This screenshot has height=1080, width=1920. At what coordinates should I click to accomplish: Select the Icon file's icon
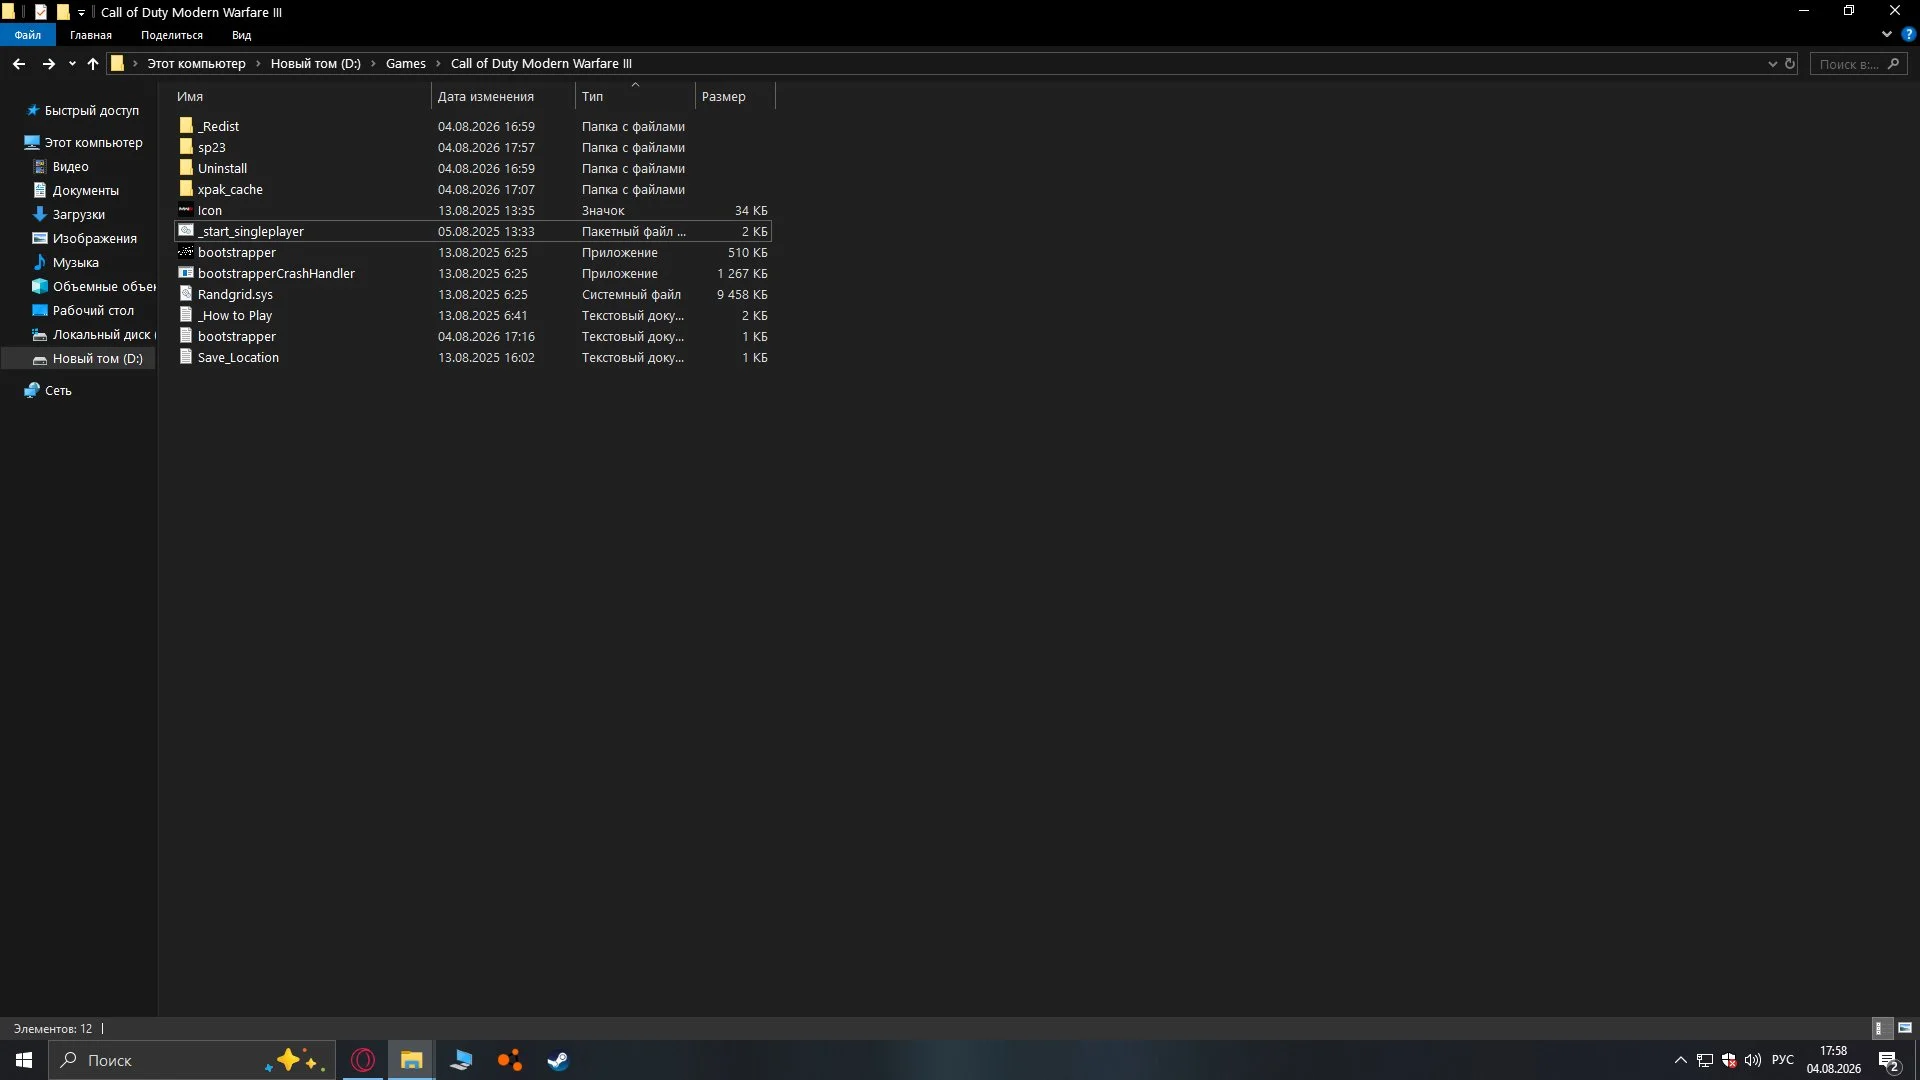[x=186, y=210]
